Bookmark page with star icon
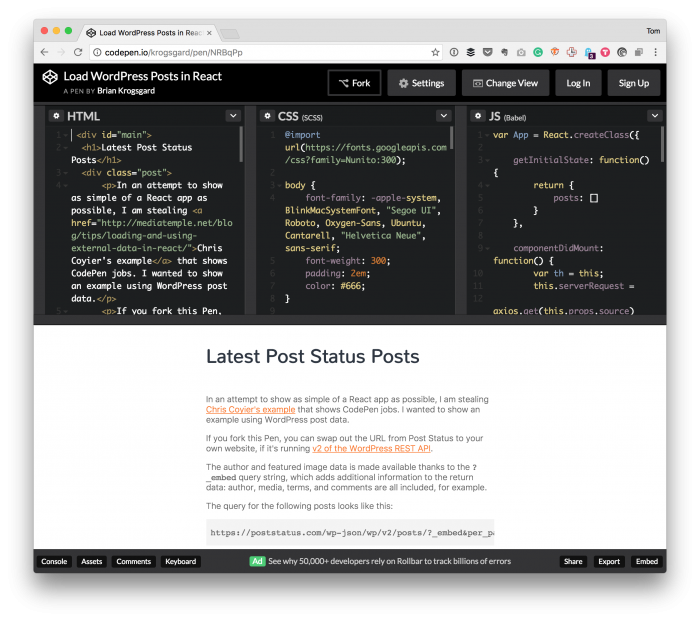Screen dimensions: 700x621 (435, 52)
